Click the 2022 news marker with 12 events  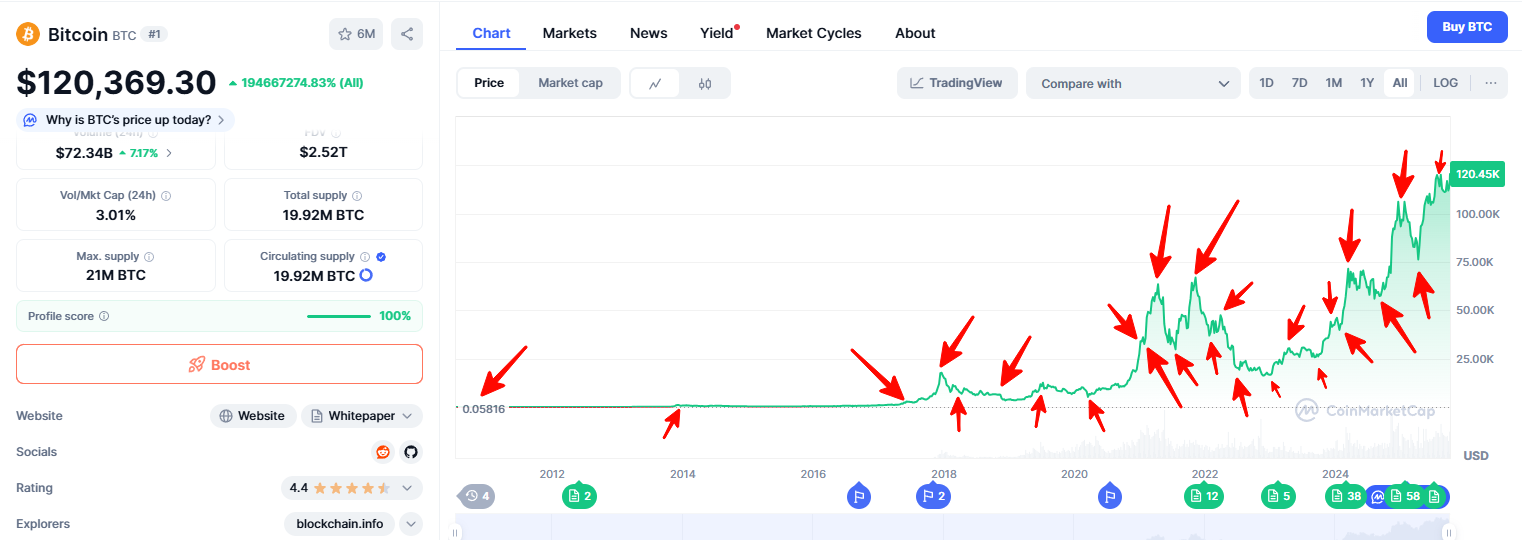pyautogui.click(x=1204, y=495)
